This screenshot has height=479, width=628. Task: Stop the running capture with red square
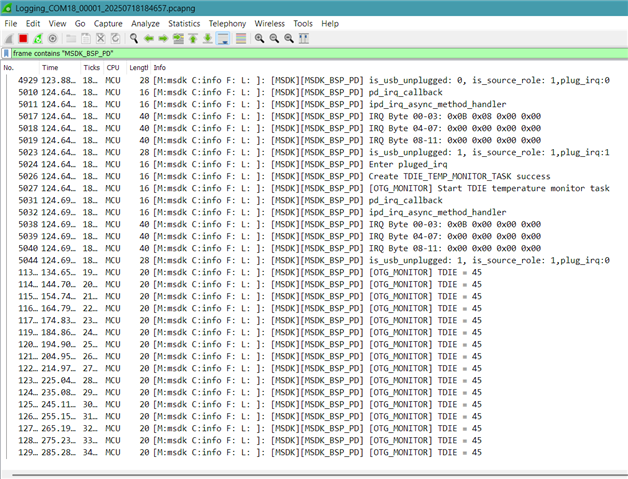pyautogui.click(x=23, y=38)
